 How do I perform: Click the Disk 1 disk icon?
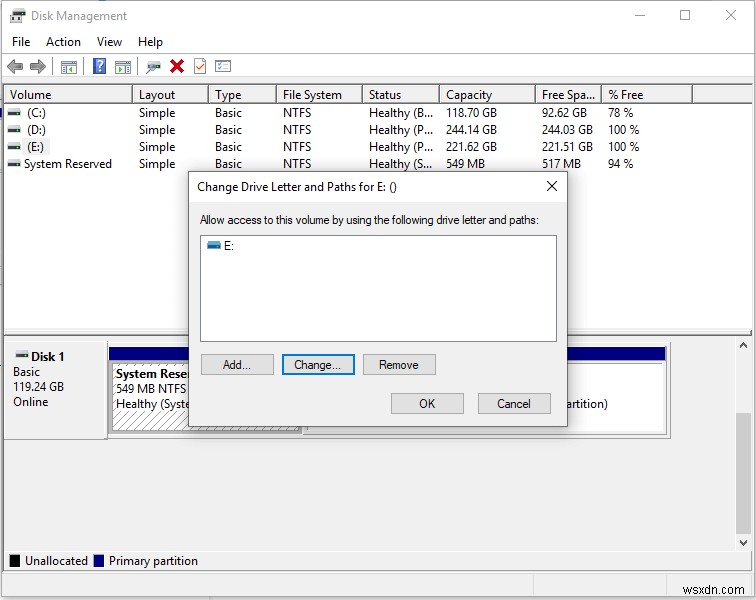22,355
